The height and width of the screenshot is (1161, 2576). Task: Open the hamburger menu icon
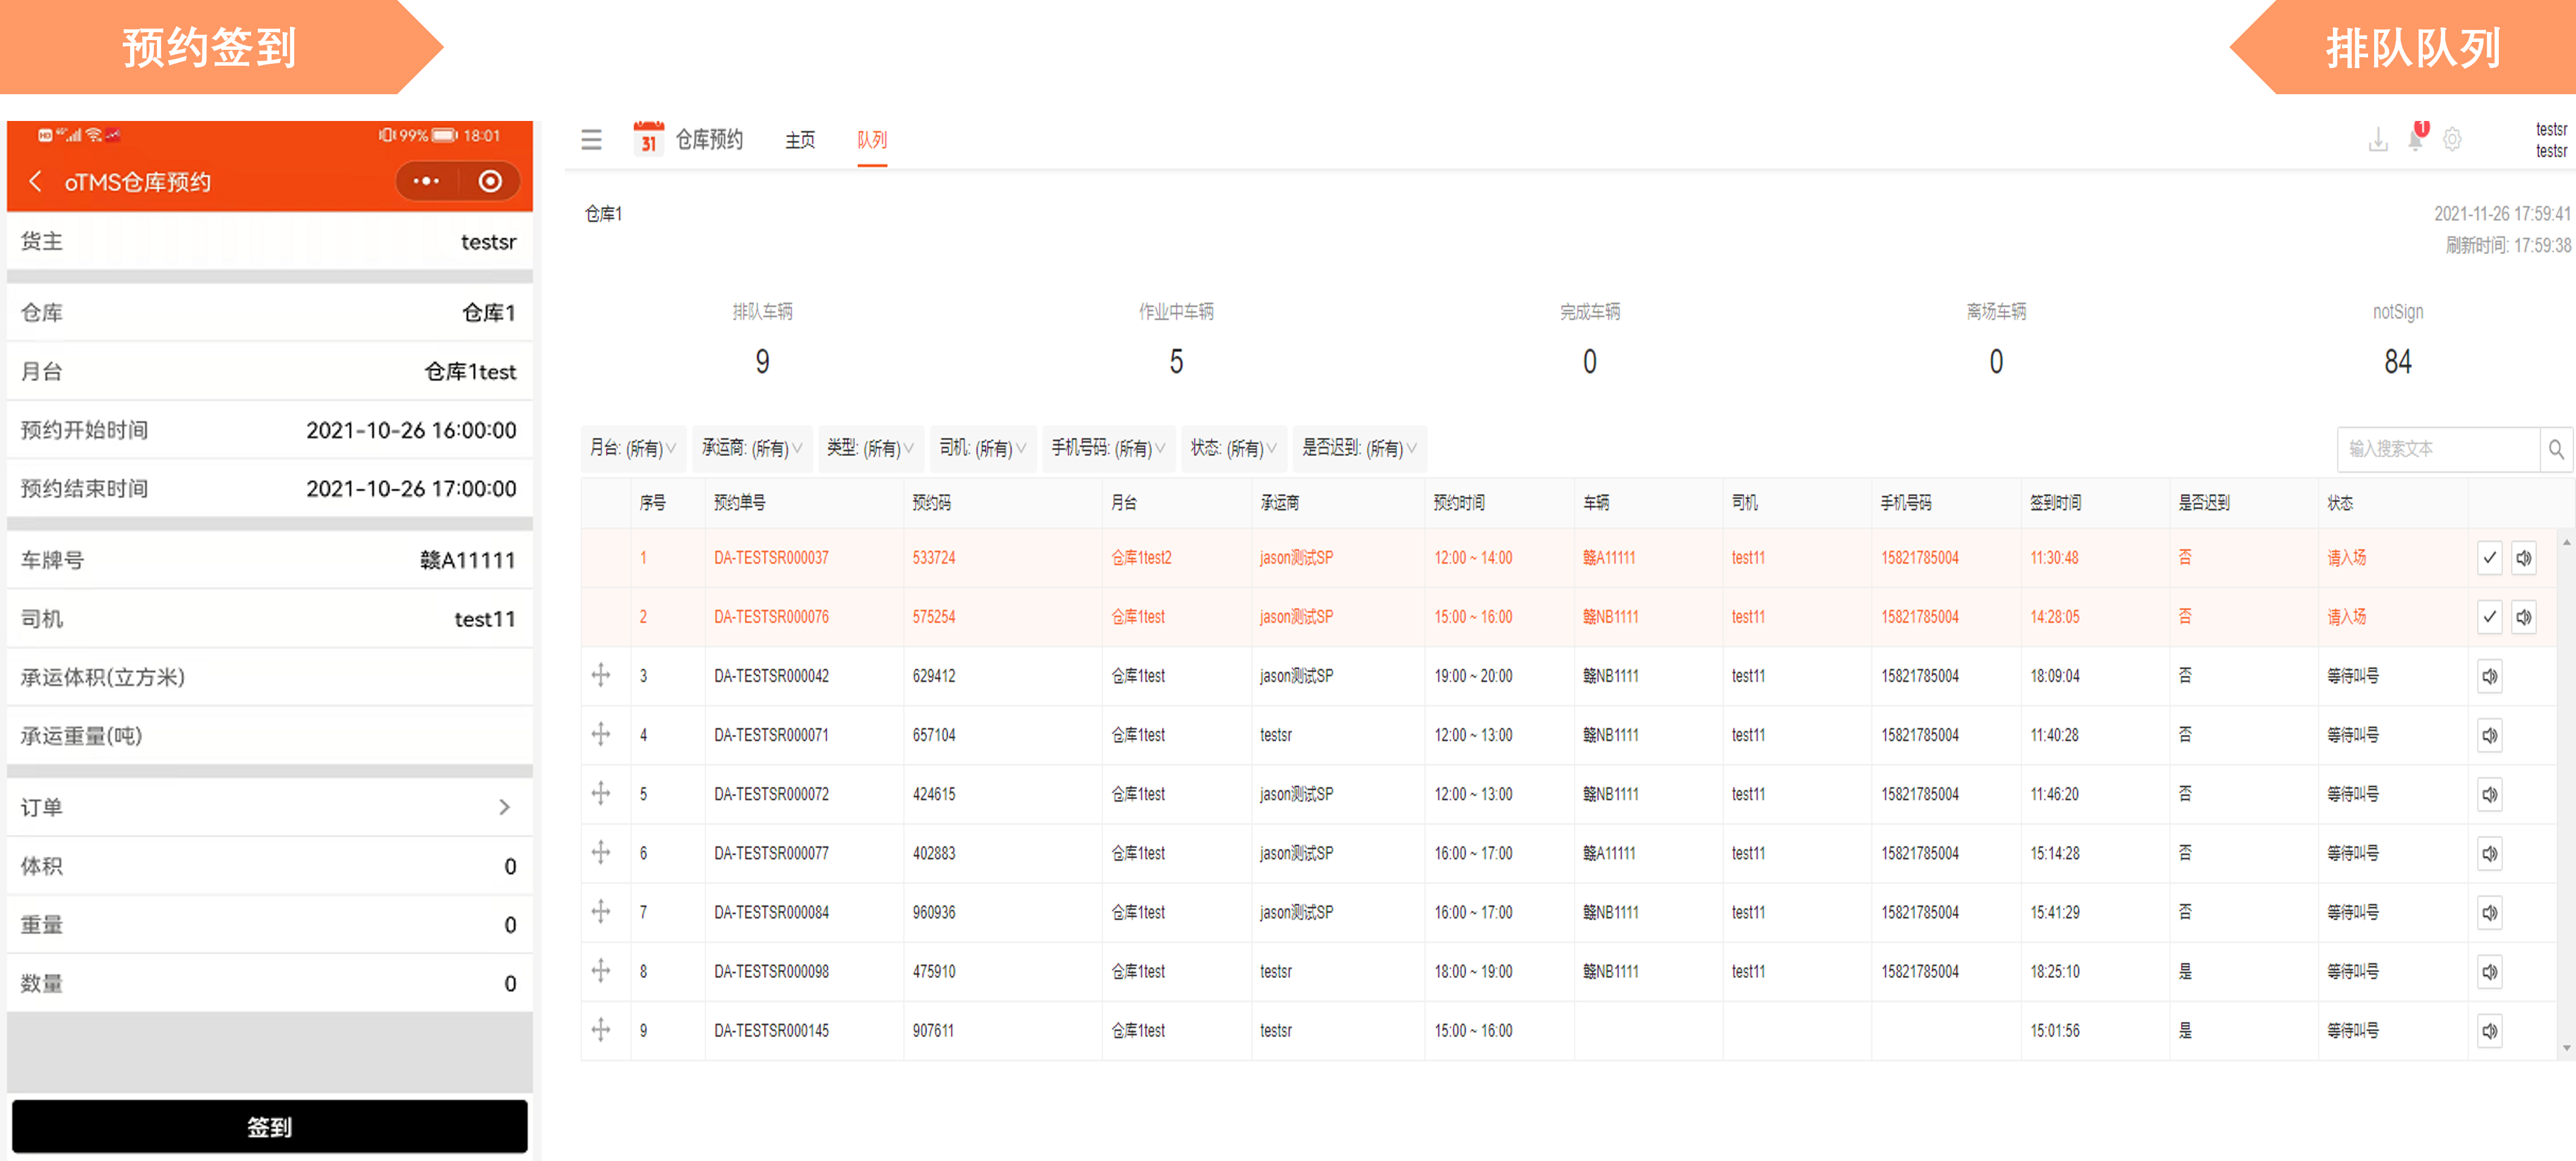(x=591, y=140)
